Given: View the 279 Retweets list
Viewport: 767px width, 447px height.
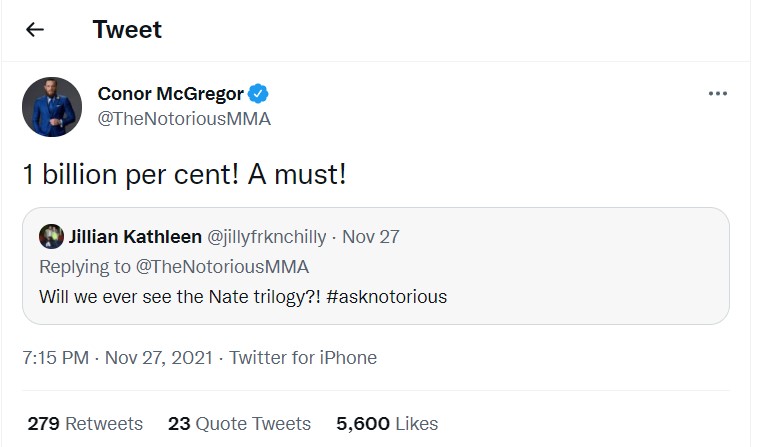Looking at the screenshot, I should [85, 423].
